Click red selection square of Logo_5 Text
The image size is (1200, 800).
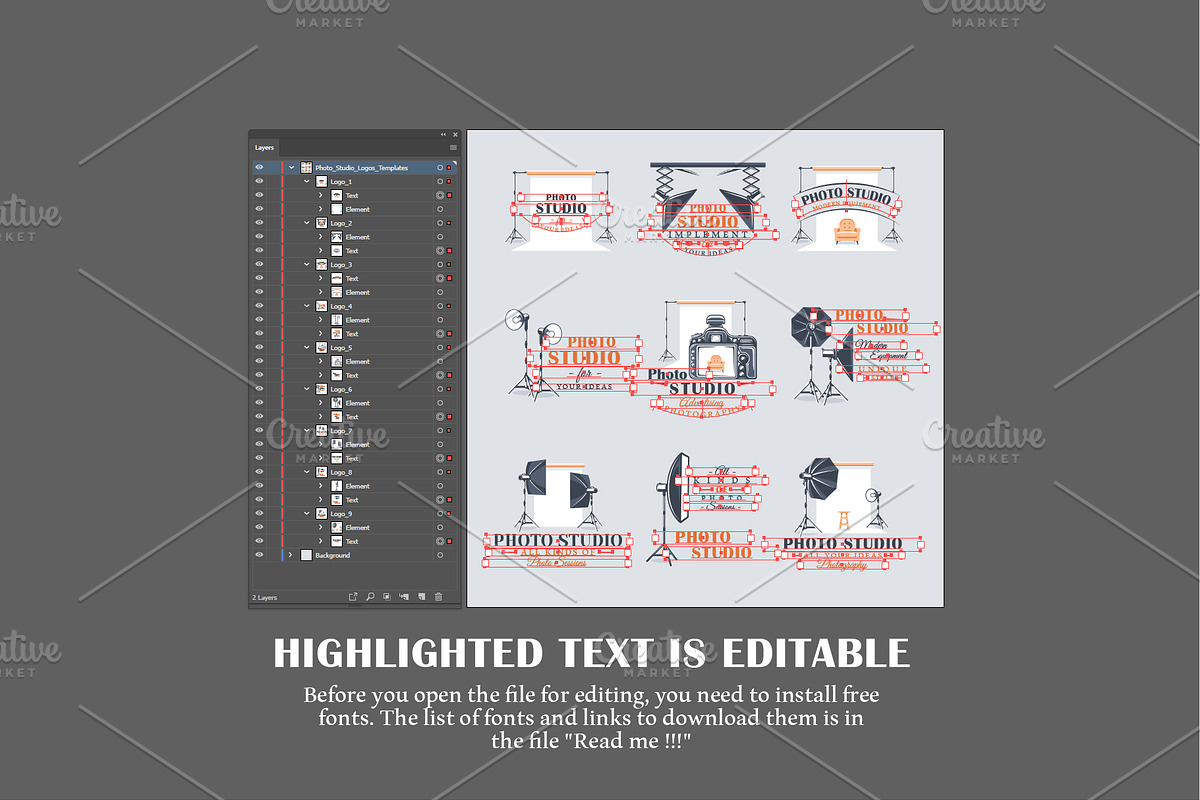[x=450, y=375]
